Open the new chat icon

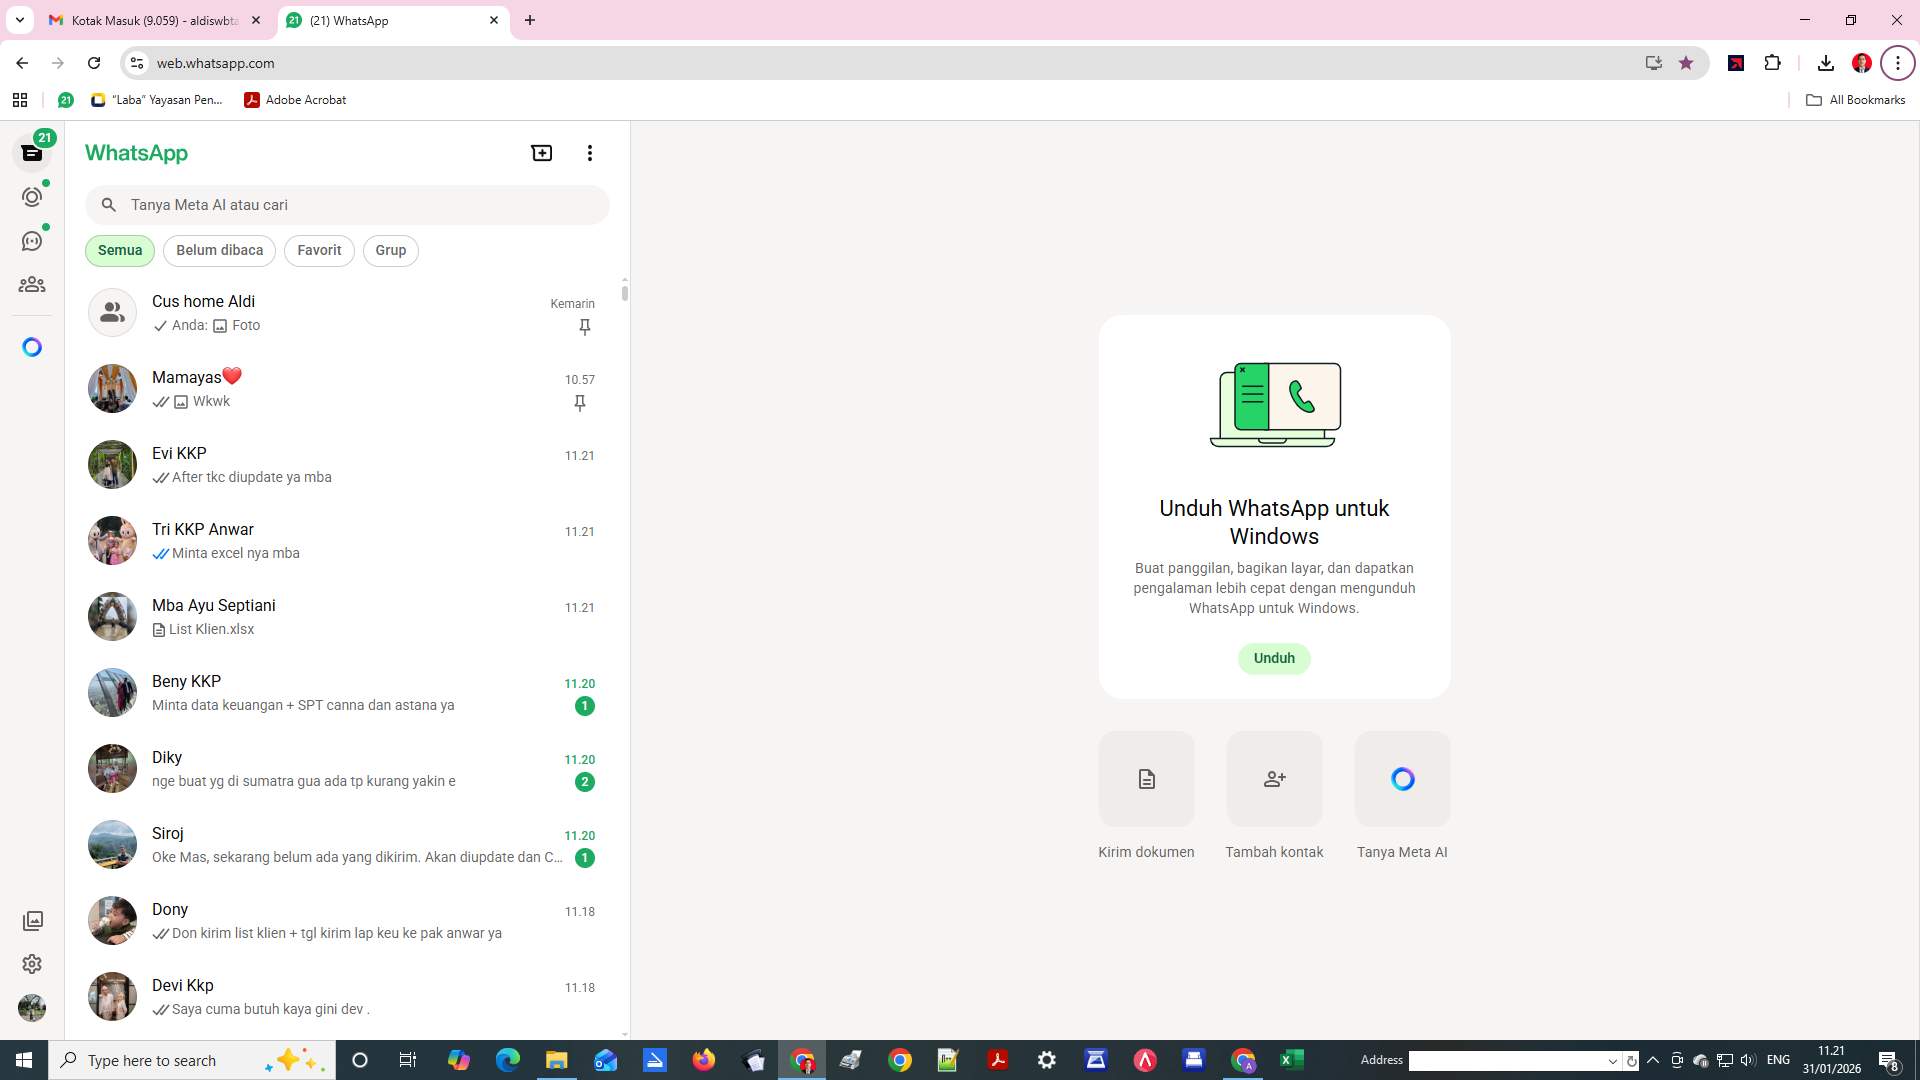541,153
